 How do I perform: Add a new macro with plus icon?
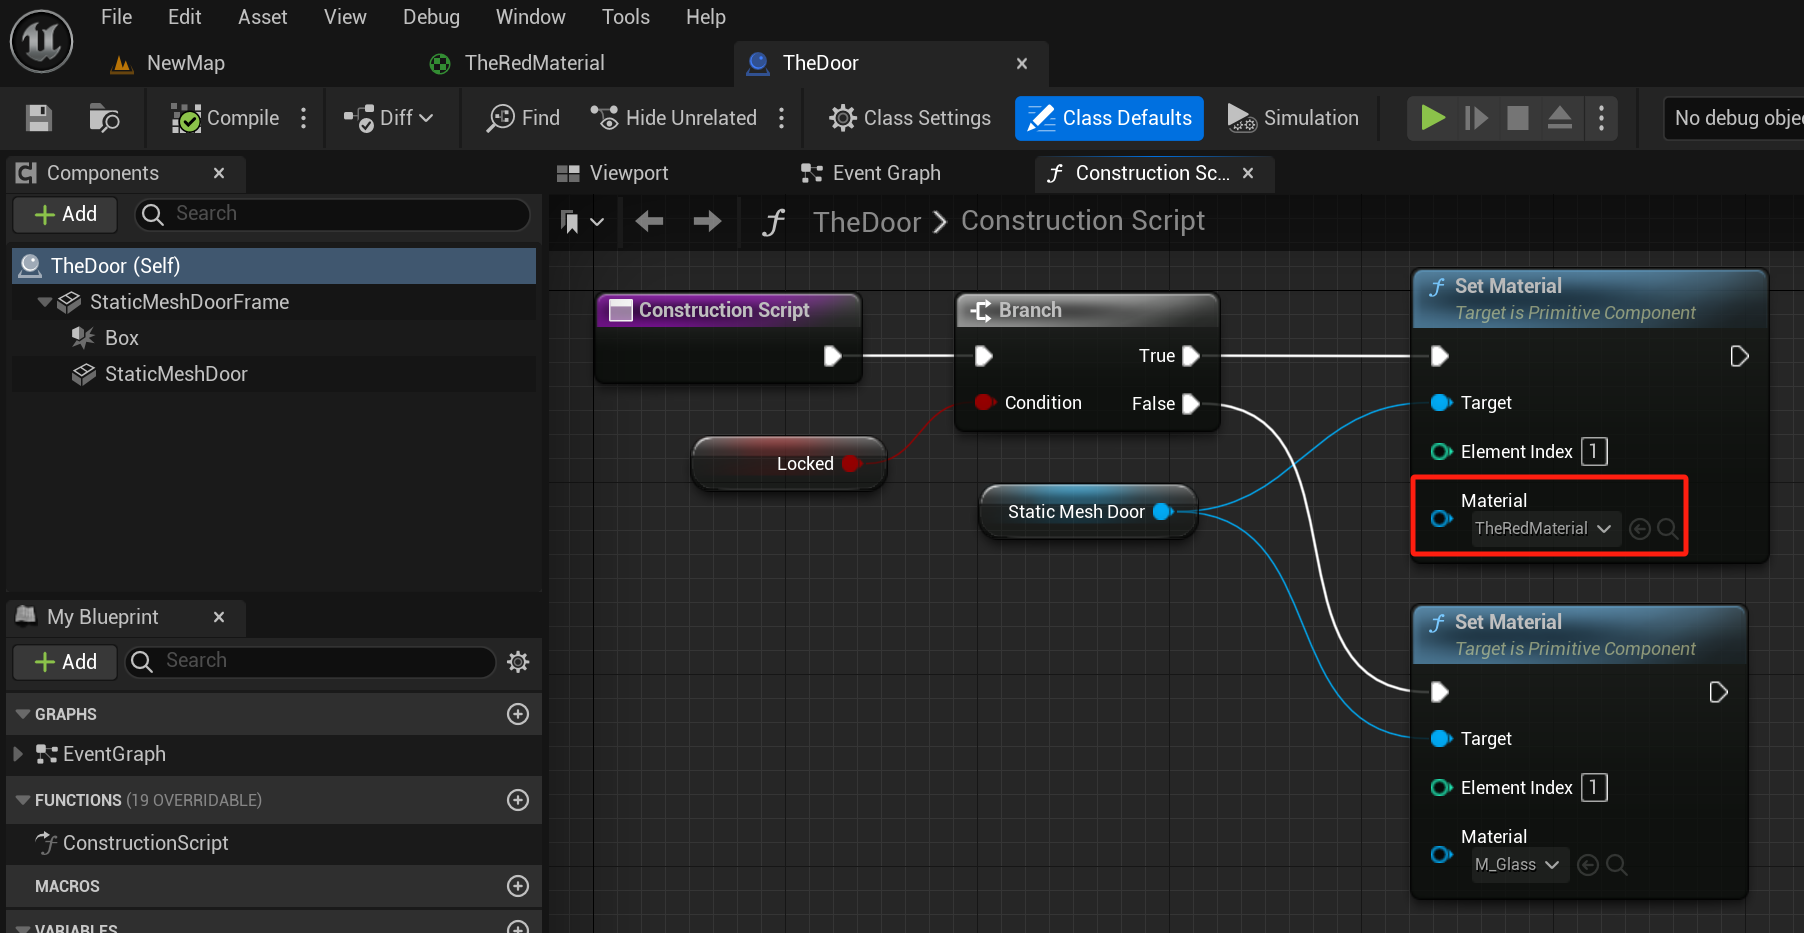[518, 886]
